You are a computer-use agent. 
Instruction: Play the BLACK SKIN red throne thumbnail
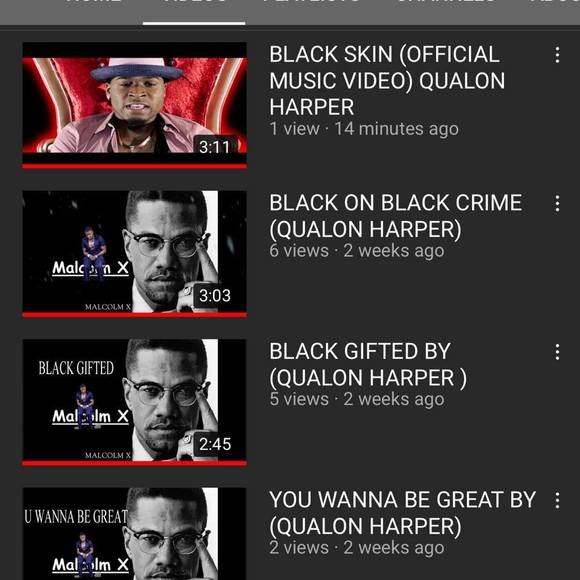(135, 105)
